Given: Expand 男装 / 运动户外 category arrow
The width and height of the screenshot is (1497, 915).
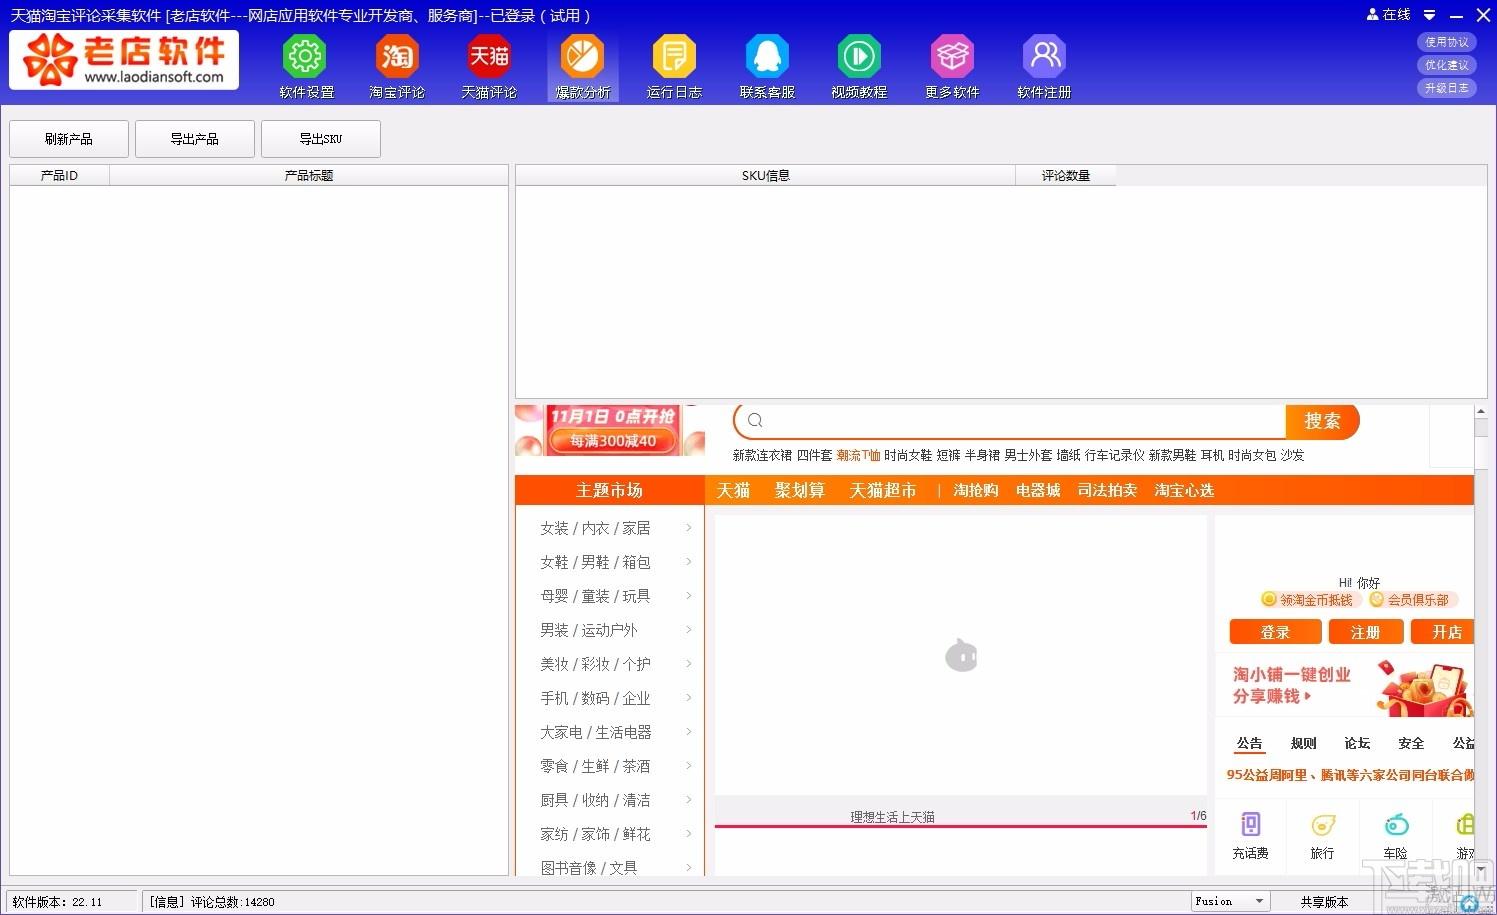Looking at the screenshot, I should (x=689, y=630).
